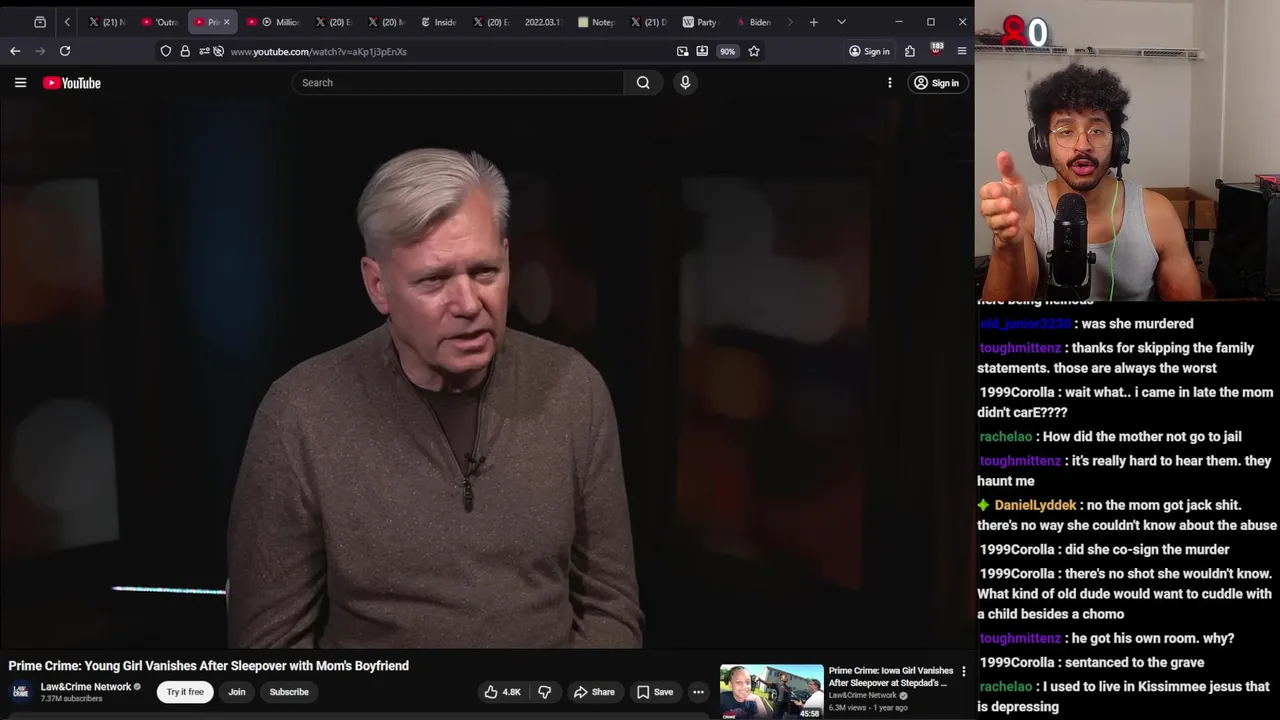Go back with browser back arrow
The image size is (1280, 720).
(x=15, y=51)
